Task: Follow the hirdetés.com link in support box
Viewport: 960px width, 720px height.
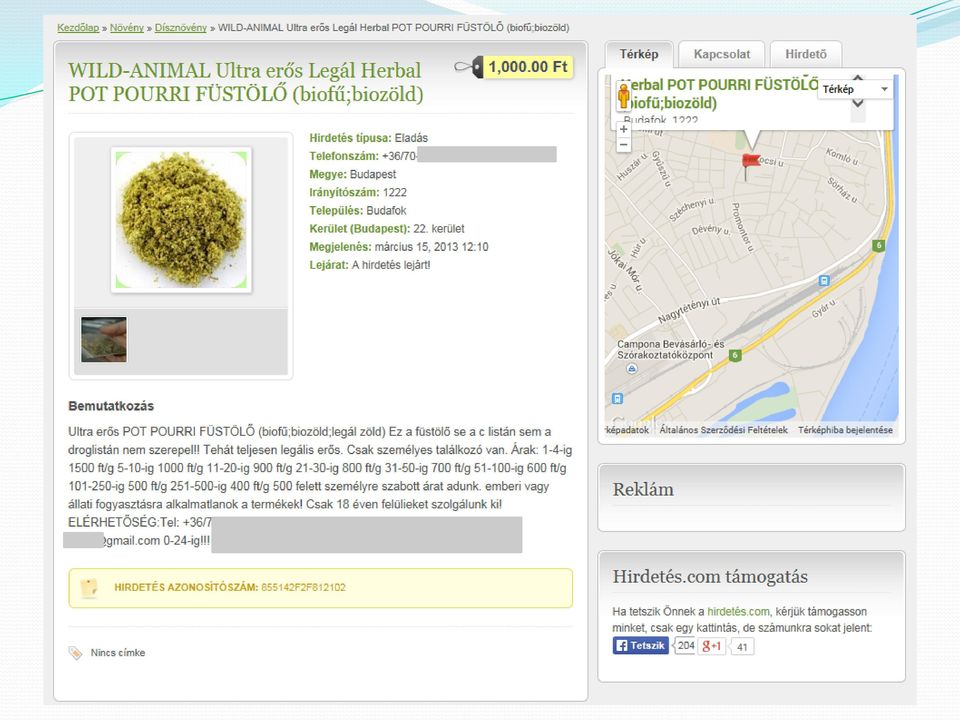Action: point(738,612)
